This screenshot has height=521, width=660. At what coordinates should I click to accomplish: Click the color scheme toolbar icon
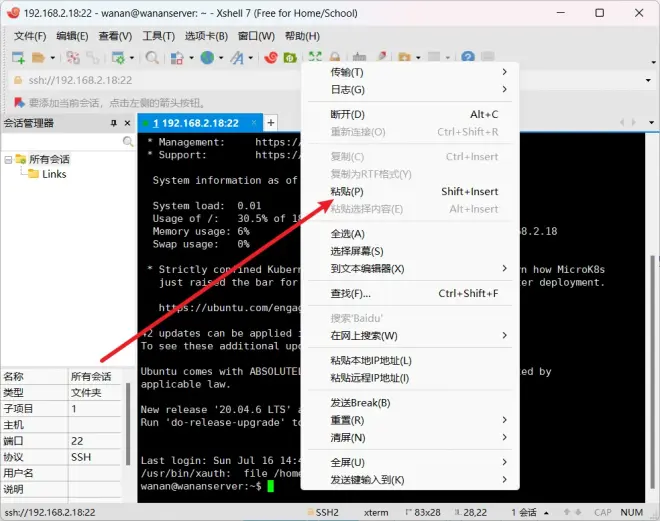(177, 57)
